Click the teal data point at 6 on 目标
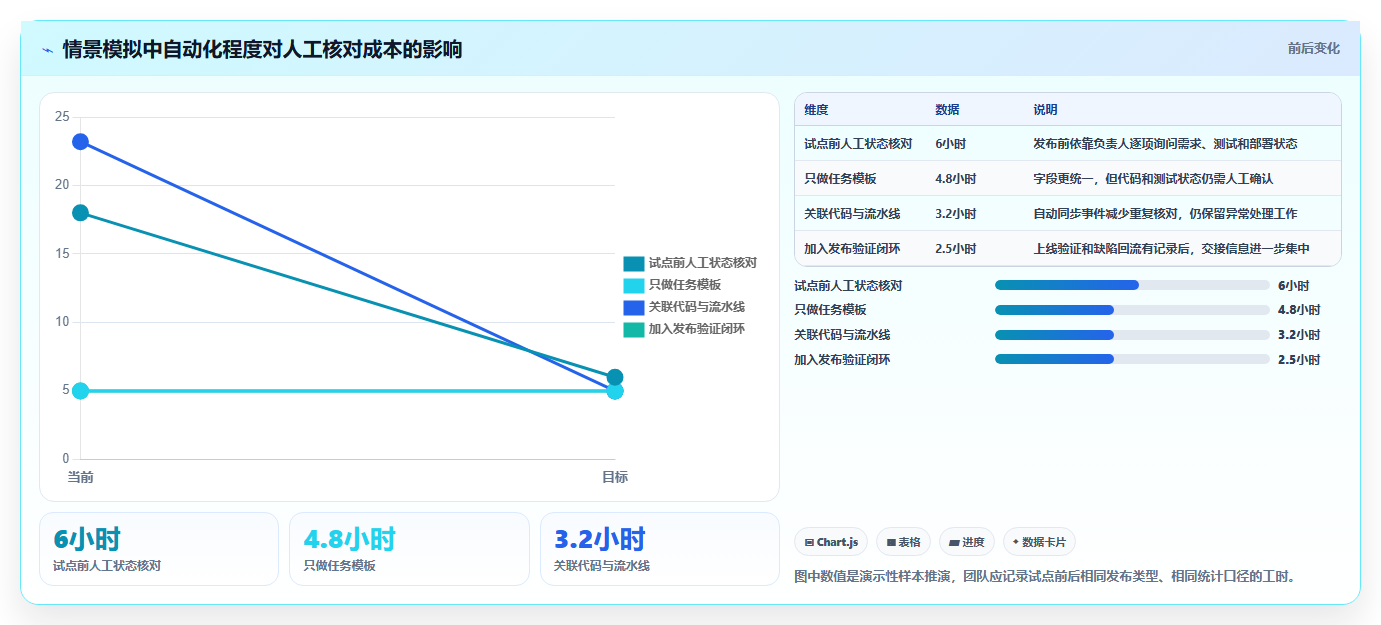The image size is (1381, 625). [615, 377]
